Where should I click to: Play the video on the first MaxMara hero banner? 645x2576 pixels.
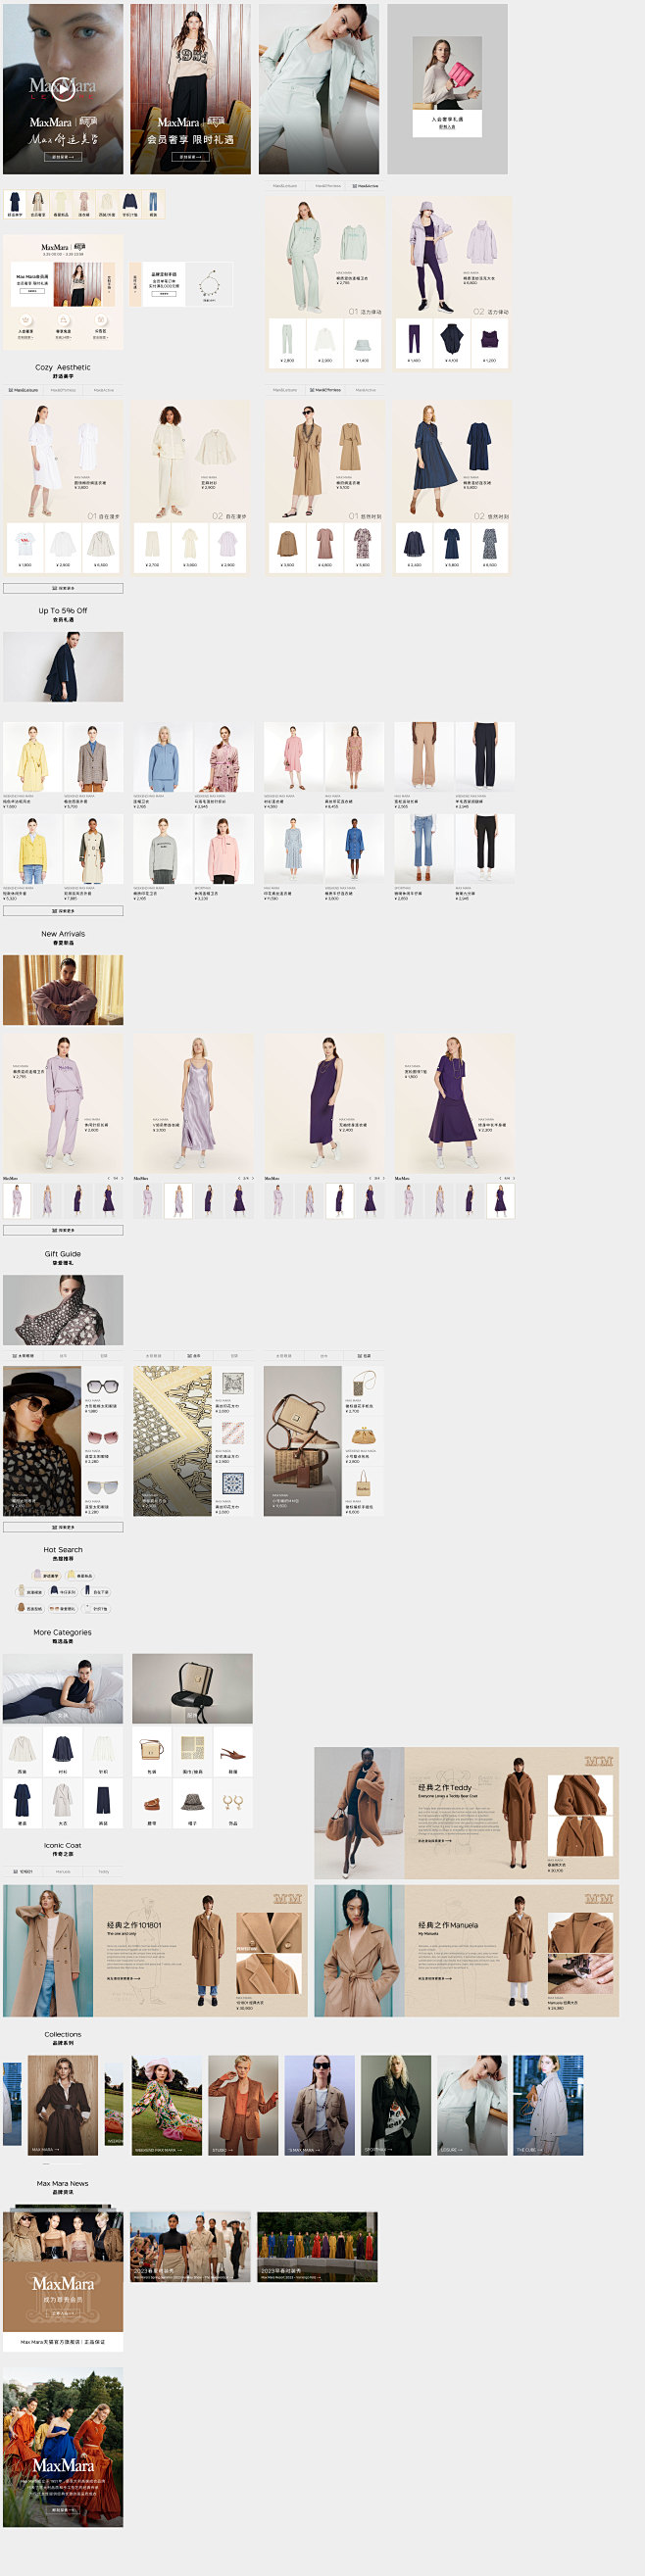pos(62,88)
